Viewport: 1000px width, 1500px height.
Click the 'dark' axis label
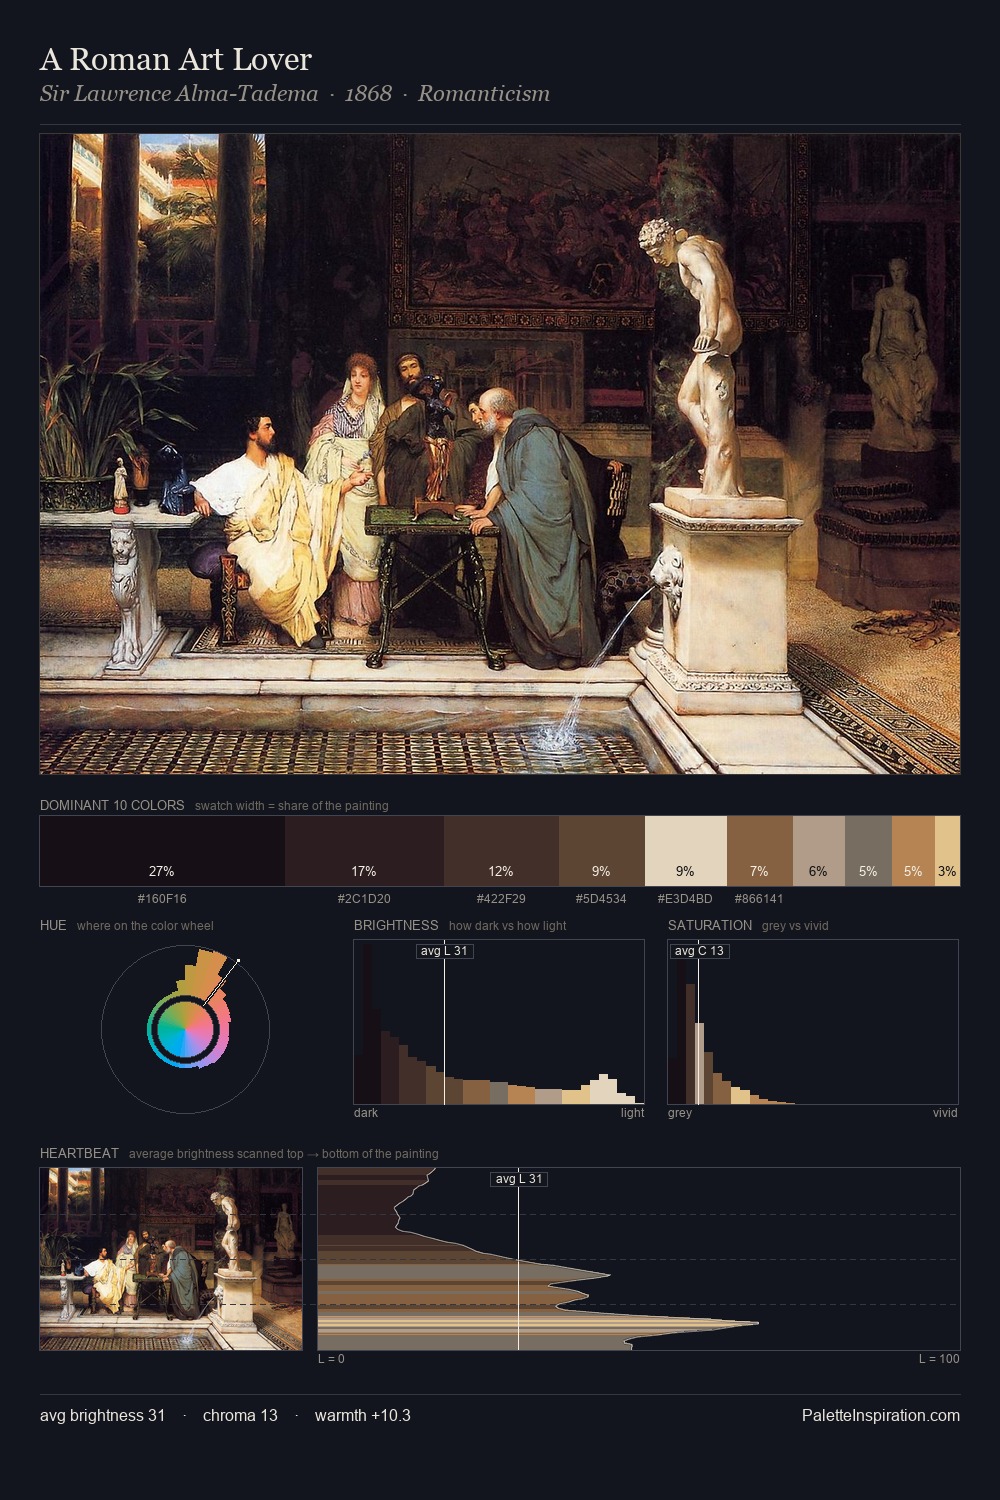click(x=366, y=1113)
